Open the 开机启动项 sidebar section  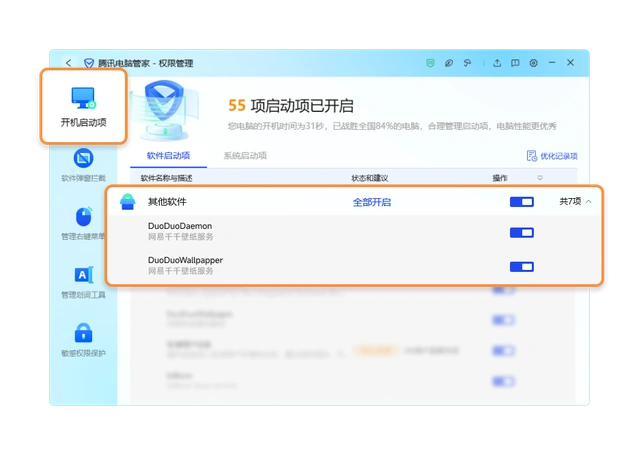point(83,106)
